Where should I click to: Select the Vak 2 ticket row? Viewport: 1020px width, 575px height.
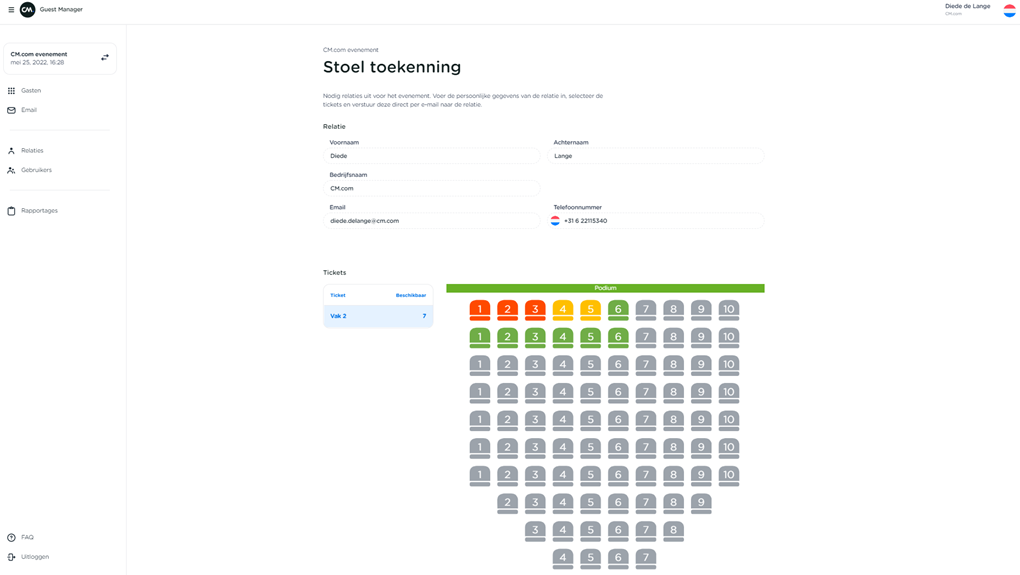pos(378,316)
